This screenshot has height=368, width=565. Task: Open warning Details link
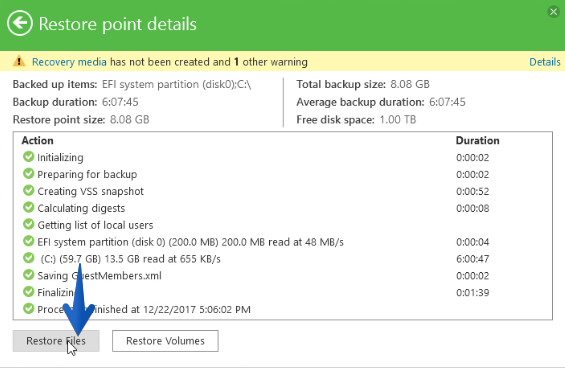coord(544,62)
